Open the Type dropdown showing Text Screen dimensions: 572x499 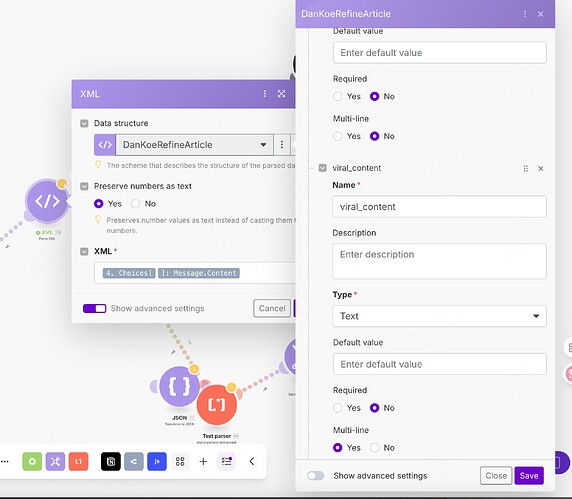click(x=439, y=316)
